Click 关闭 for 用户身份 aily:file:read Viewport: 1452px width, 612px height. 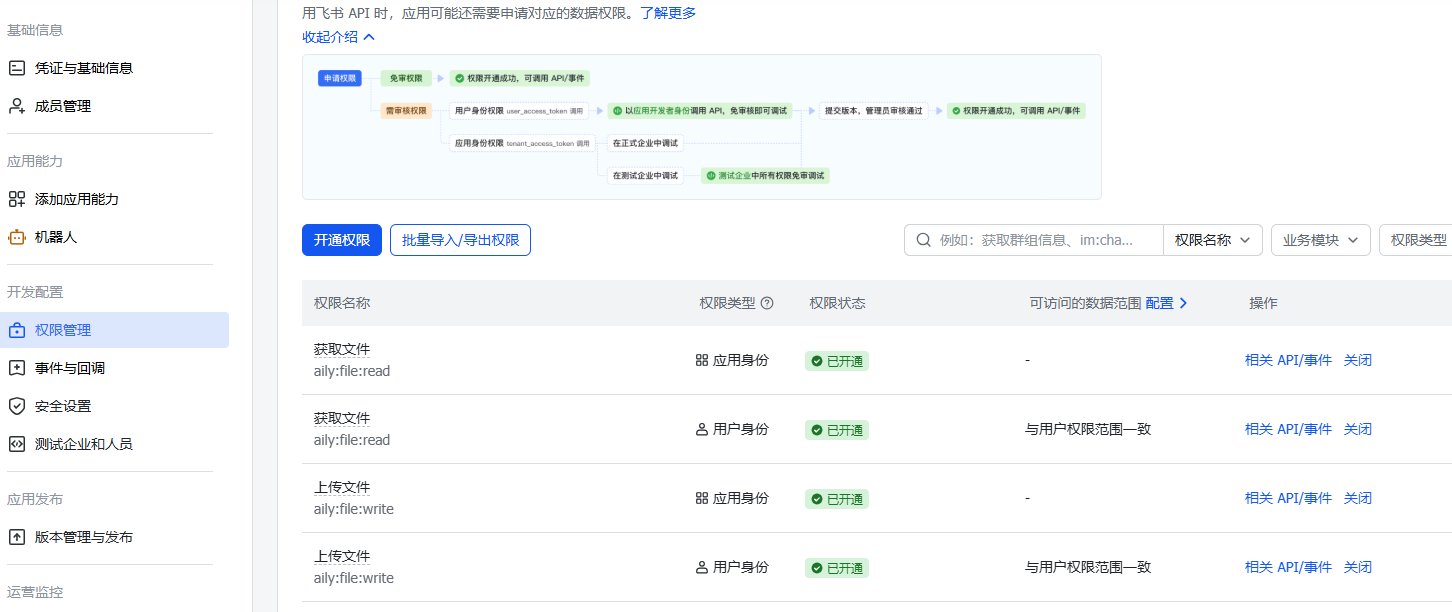point(1358,429)
